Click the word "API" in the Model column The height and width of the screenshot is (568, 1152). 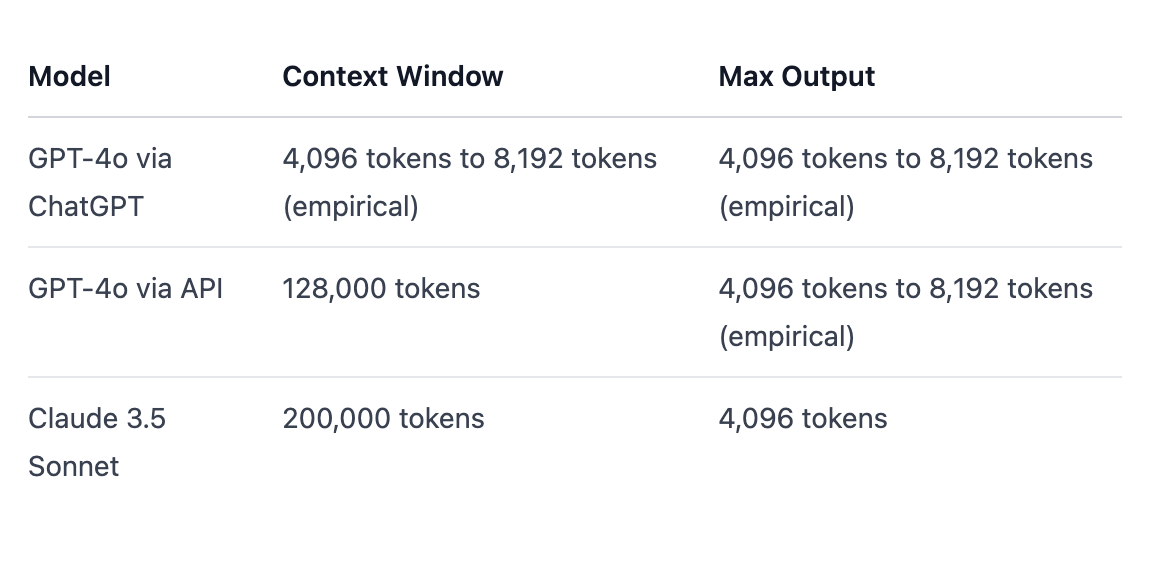click(201, 289)
